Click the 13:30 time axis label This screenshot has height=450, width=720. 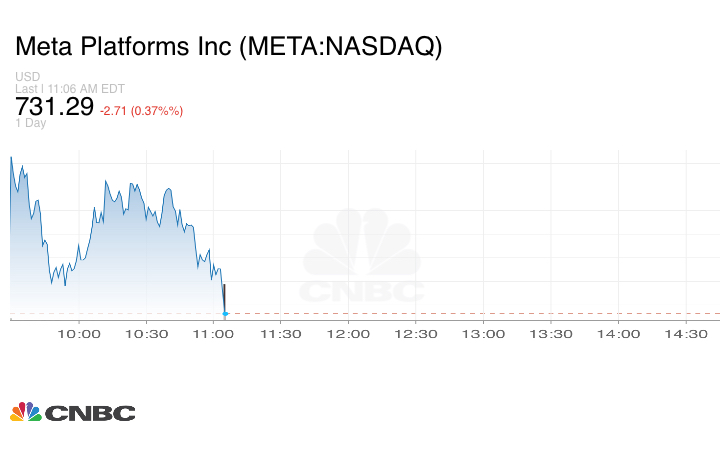click(554, 334)
